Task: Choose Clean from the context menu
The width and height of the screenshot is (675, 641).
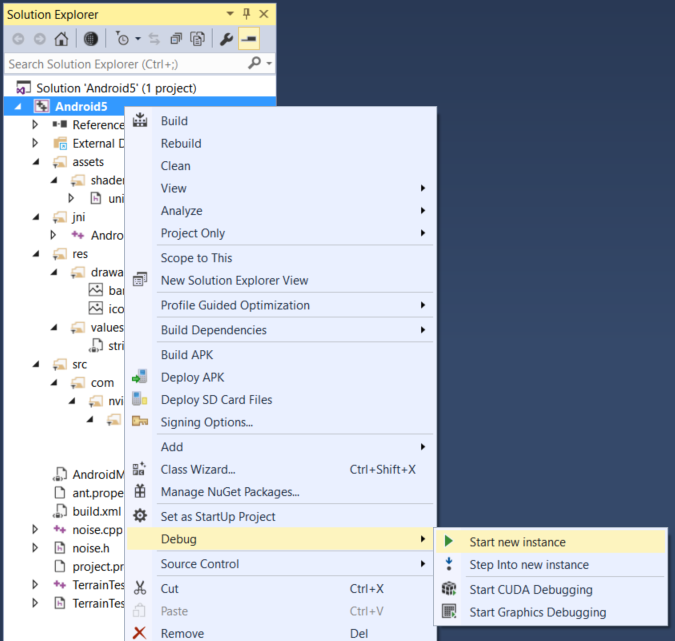Action: 281,166
